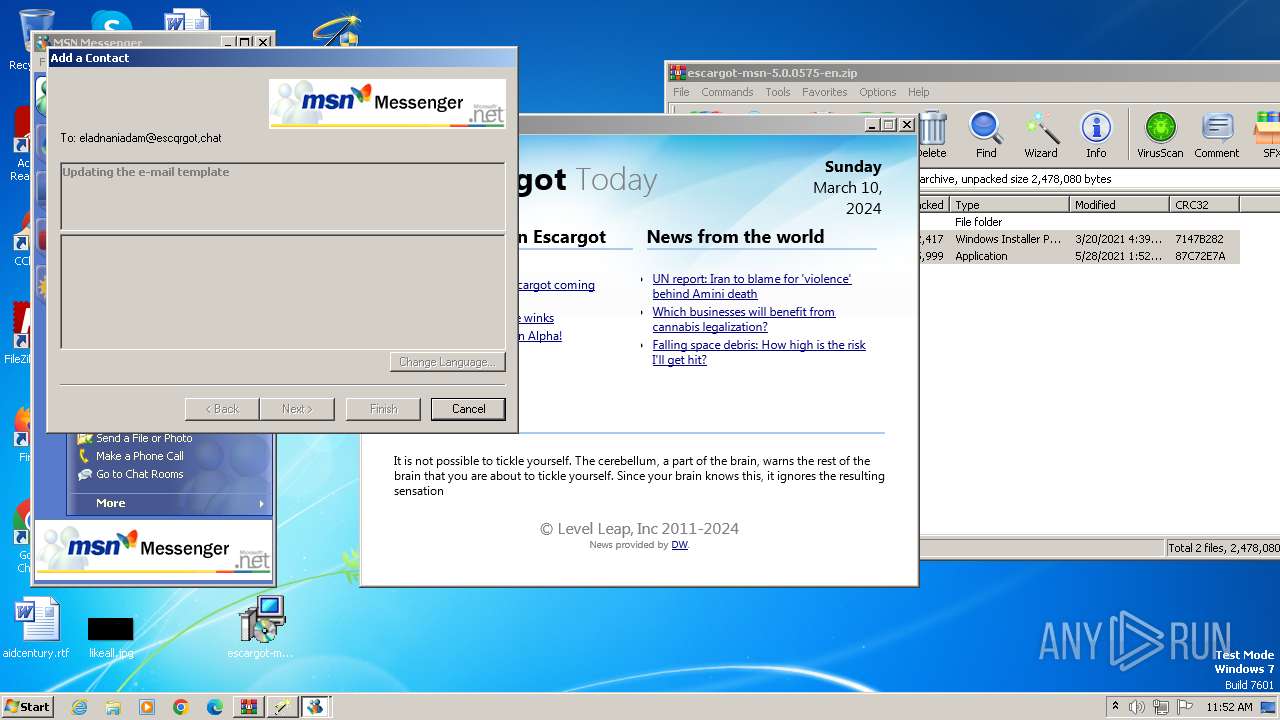Click the DW news provider link

679,545
